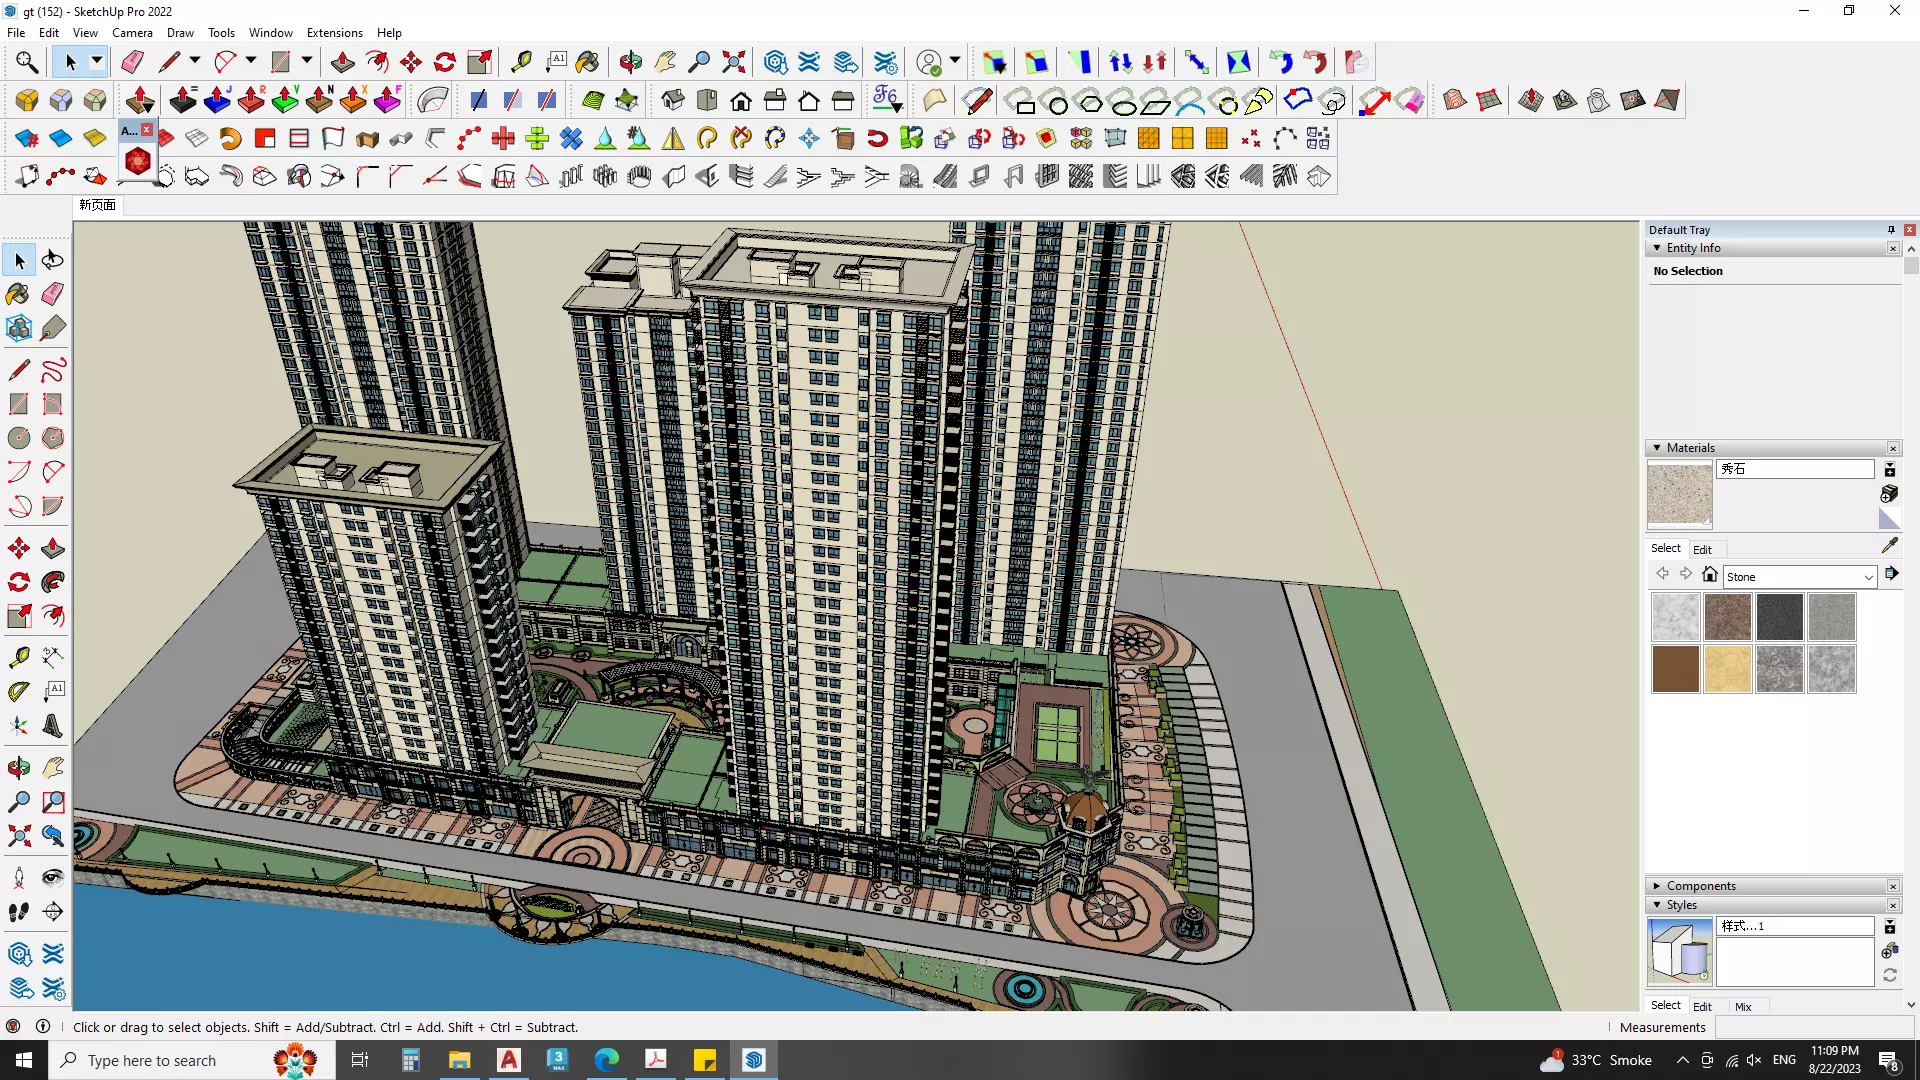This screenshot has width=1920, height=1080.
Task: Click the Materials Details arrow button
Action: click(x=1891, y=574)
